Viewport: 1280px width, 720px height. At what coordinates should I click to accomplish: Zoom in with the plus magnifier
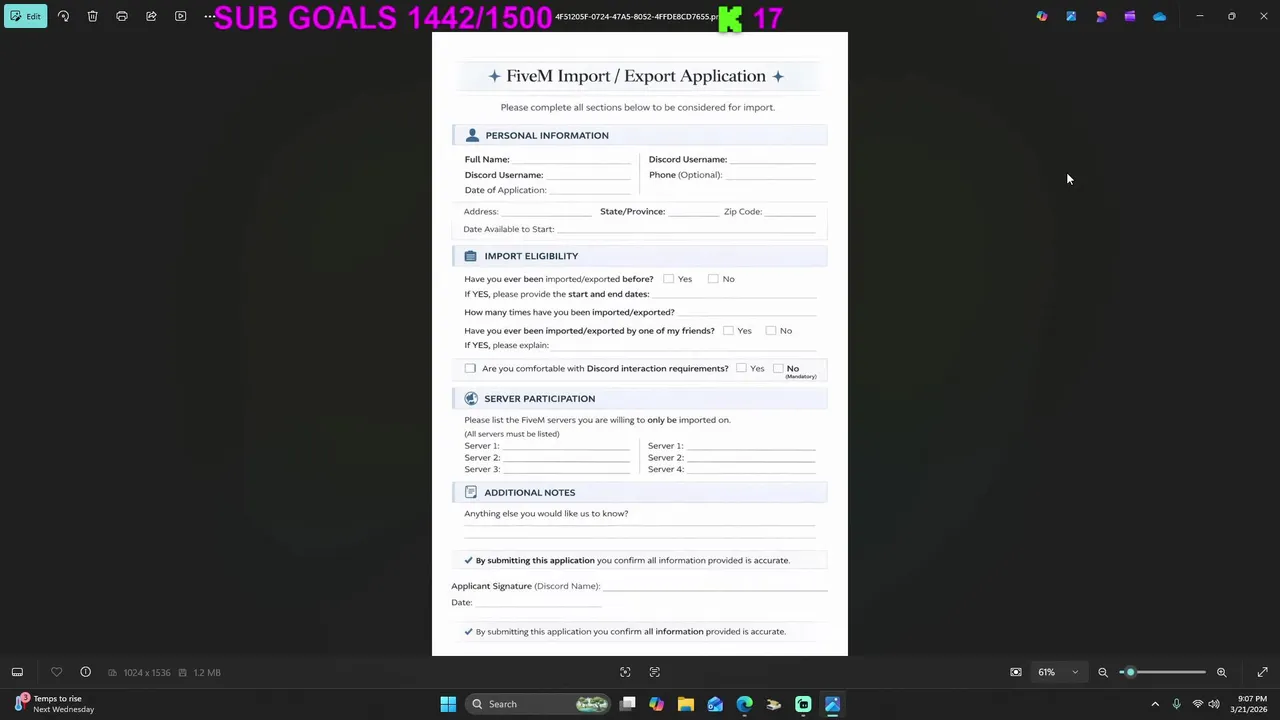(1221, 672)
